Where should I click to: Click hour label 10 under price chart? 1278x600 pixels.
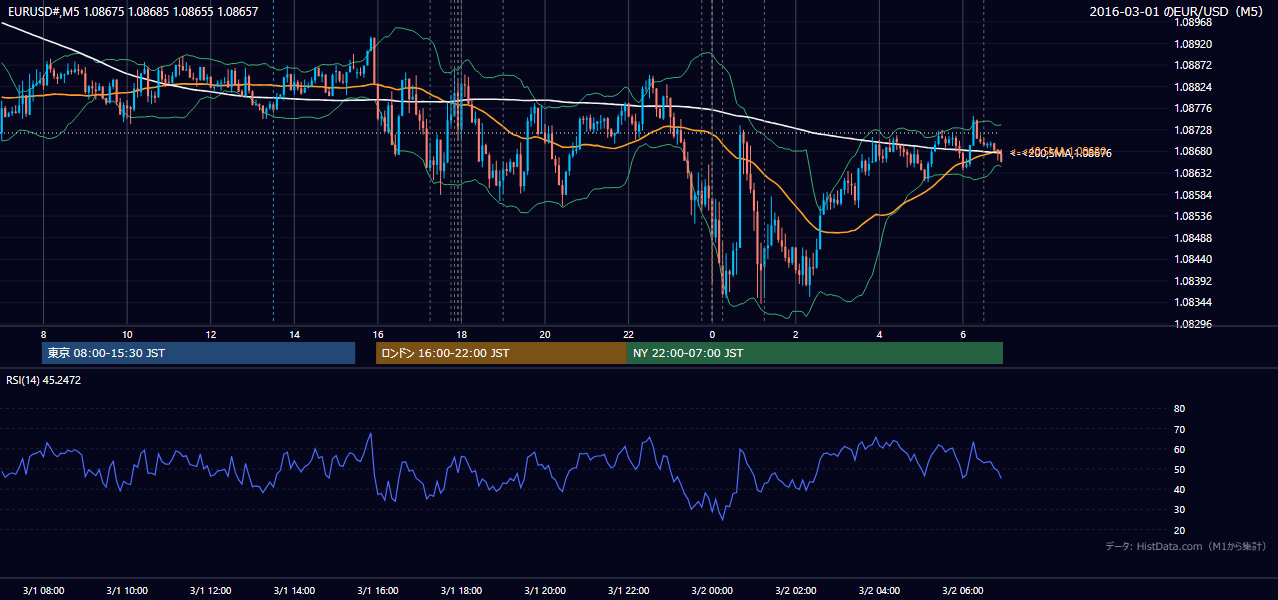[x=127, y=334]
